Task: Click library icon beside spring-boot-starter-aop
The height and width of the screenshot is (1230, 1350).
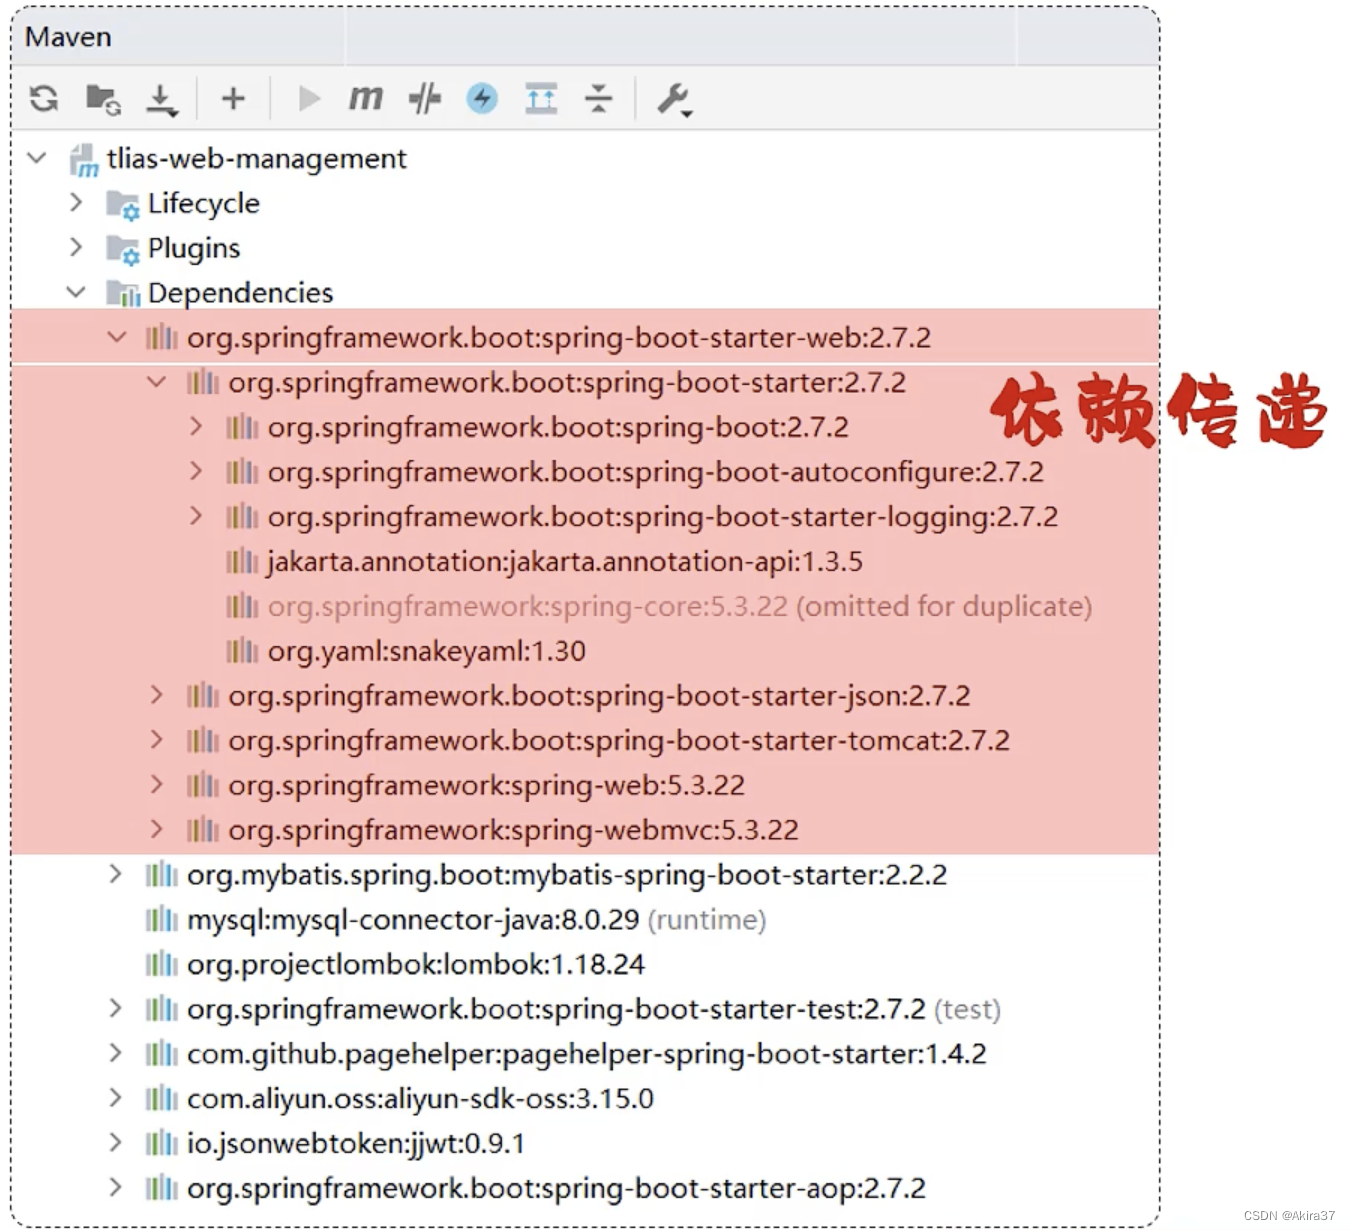Action: pyautogui.click(x=161, y=1187)
